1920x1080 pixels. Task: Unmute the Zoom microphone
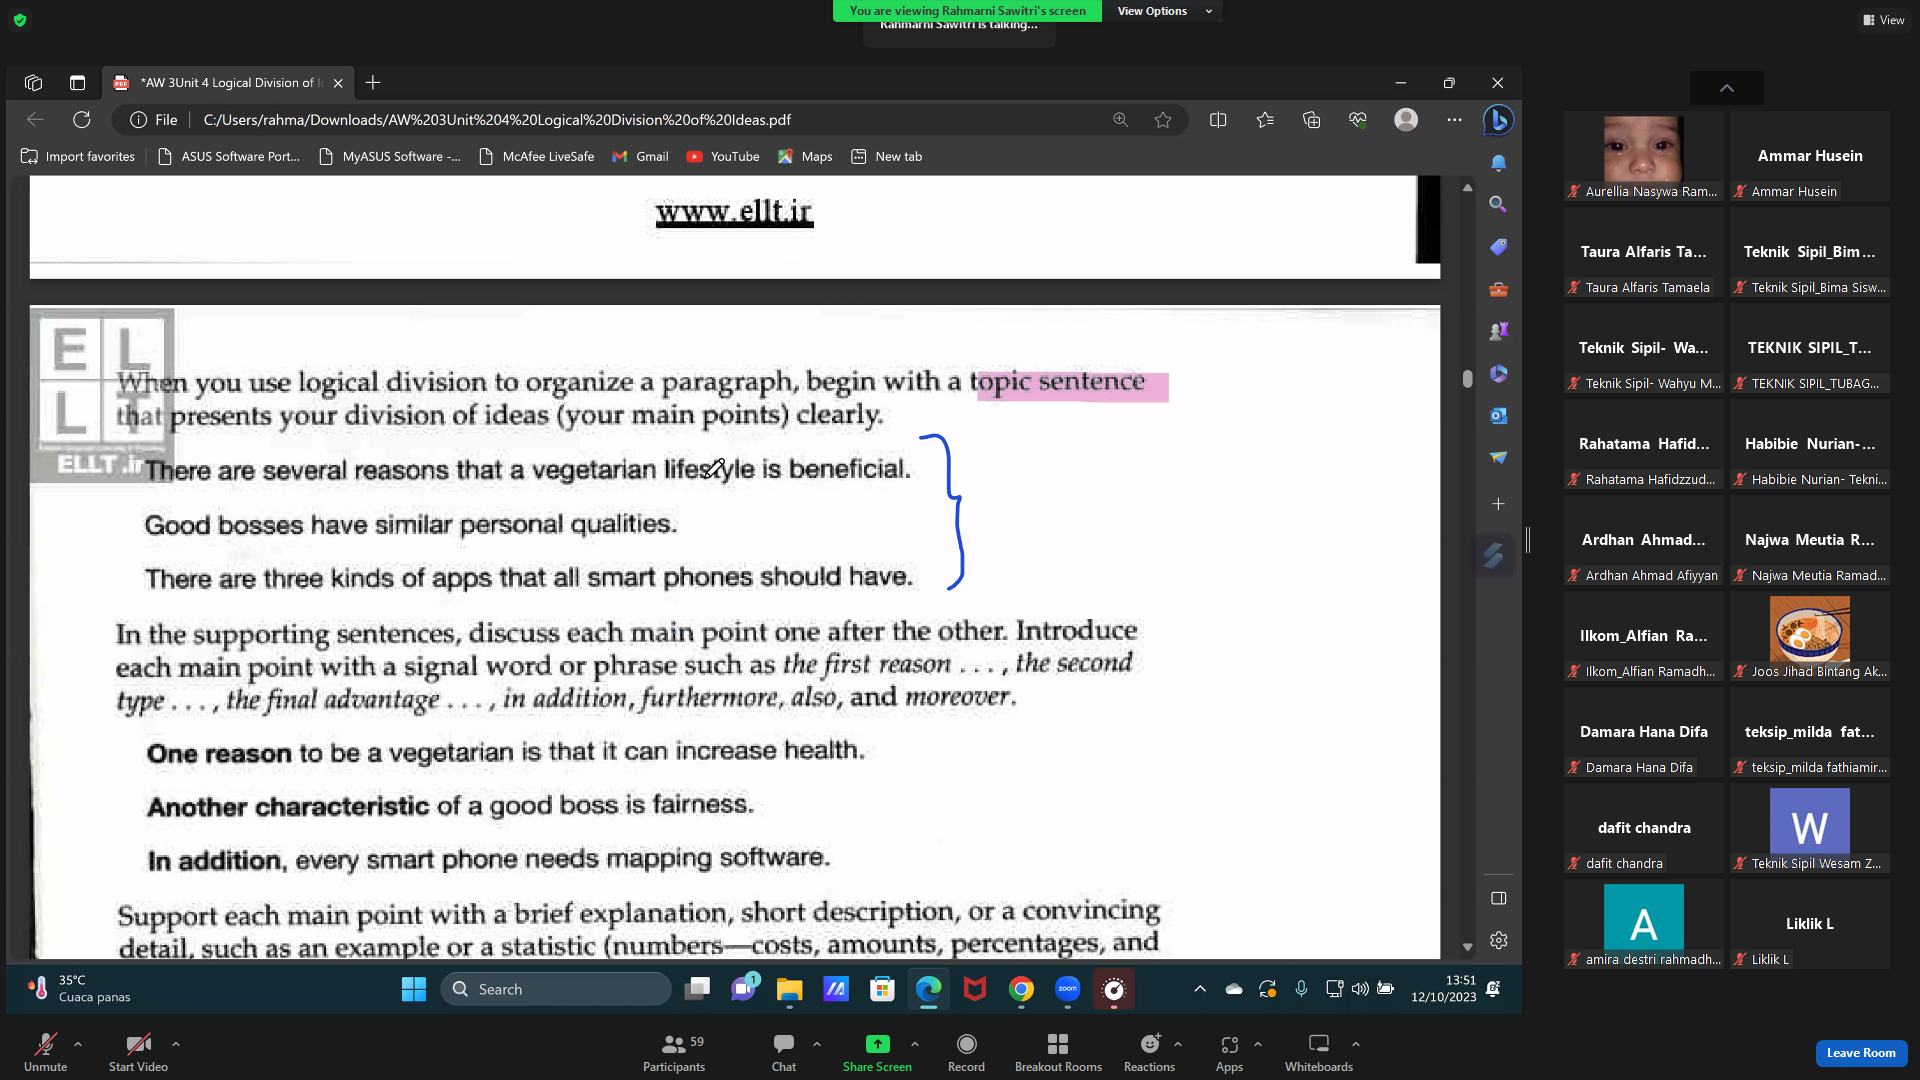point(45,1052)
